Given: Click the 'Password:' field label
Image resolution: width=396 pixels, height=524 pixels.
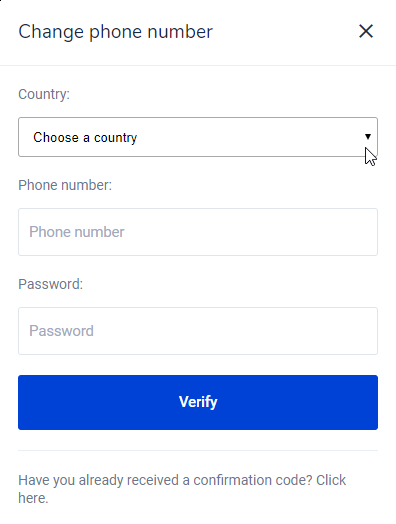Looking at the screenshot, I should 50,284.
